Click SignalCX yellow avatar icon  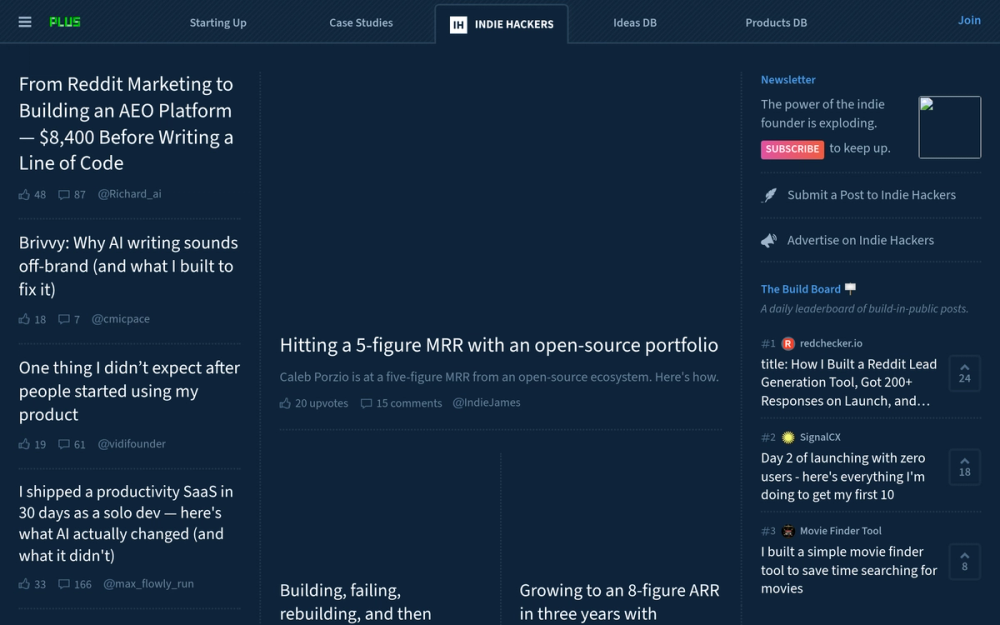pos(788,438)
